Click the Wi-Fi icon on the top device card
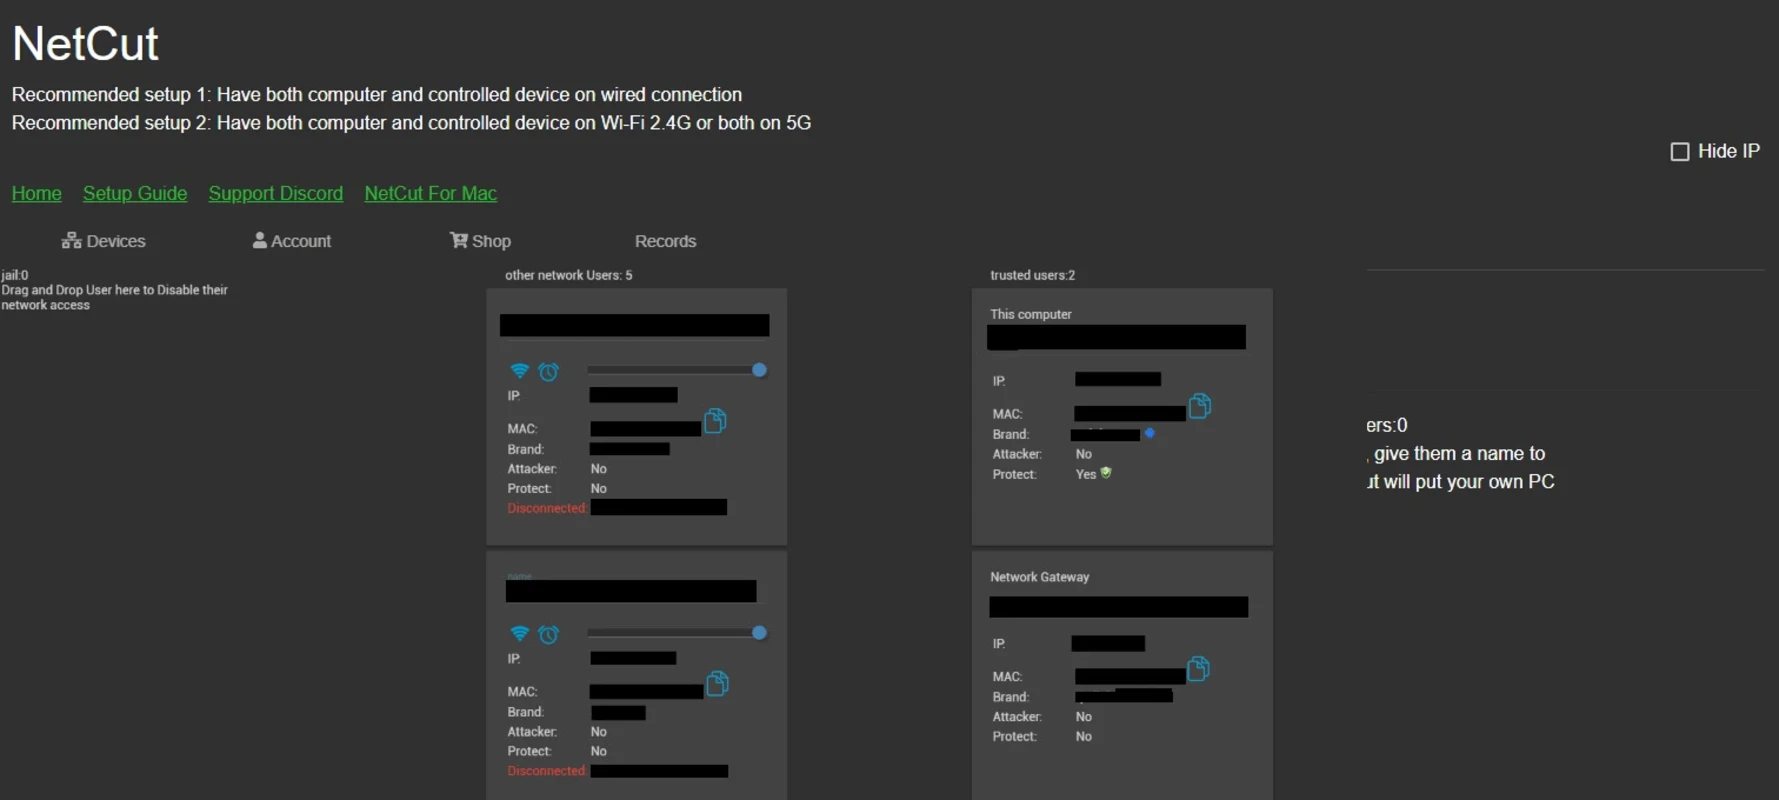The height and width of the screenshot is (800, 1779). tap(519, 371)
